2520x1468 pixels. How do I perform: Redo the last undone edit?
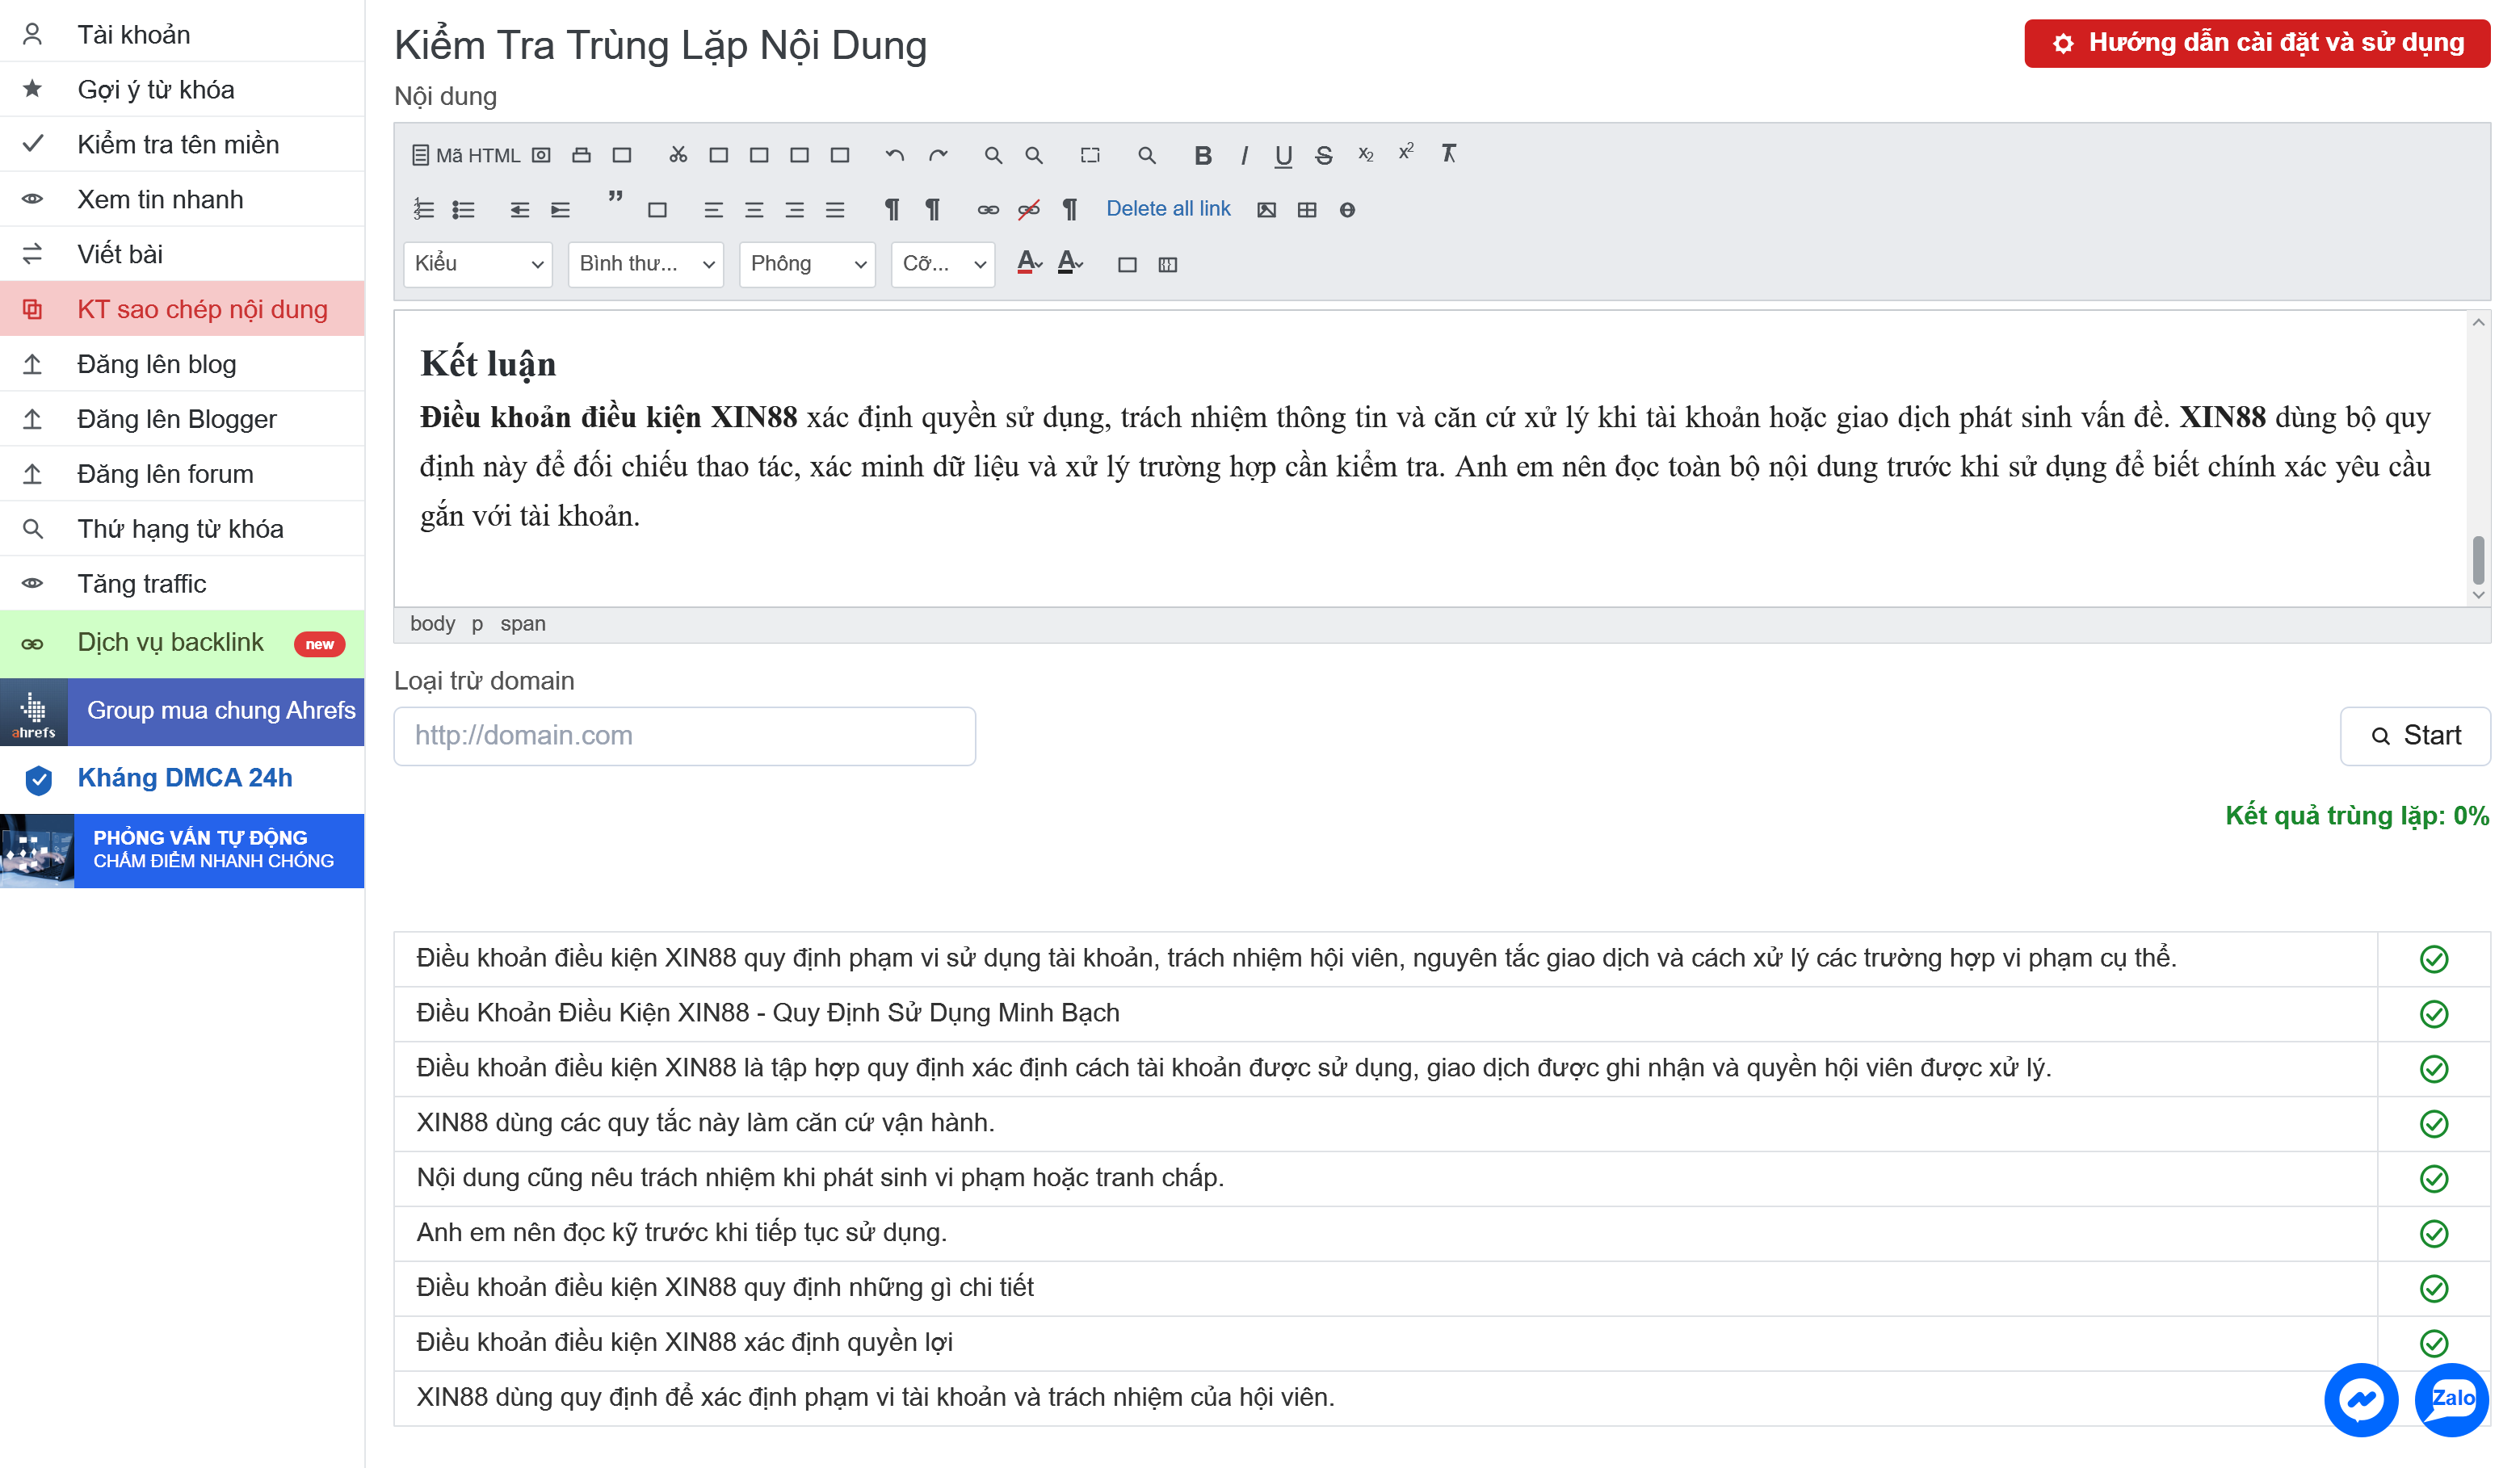pyautogui.click(x=937, y=155)
